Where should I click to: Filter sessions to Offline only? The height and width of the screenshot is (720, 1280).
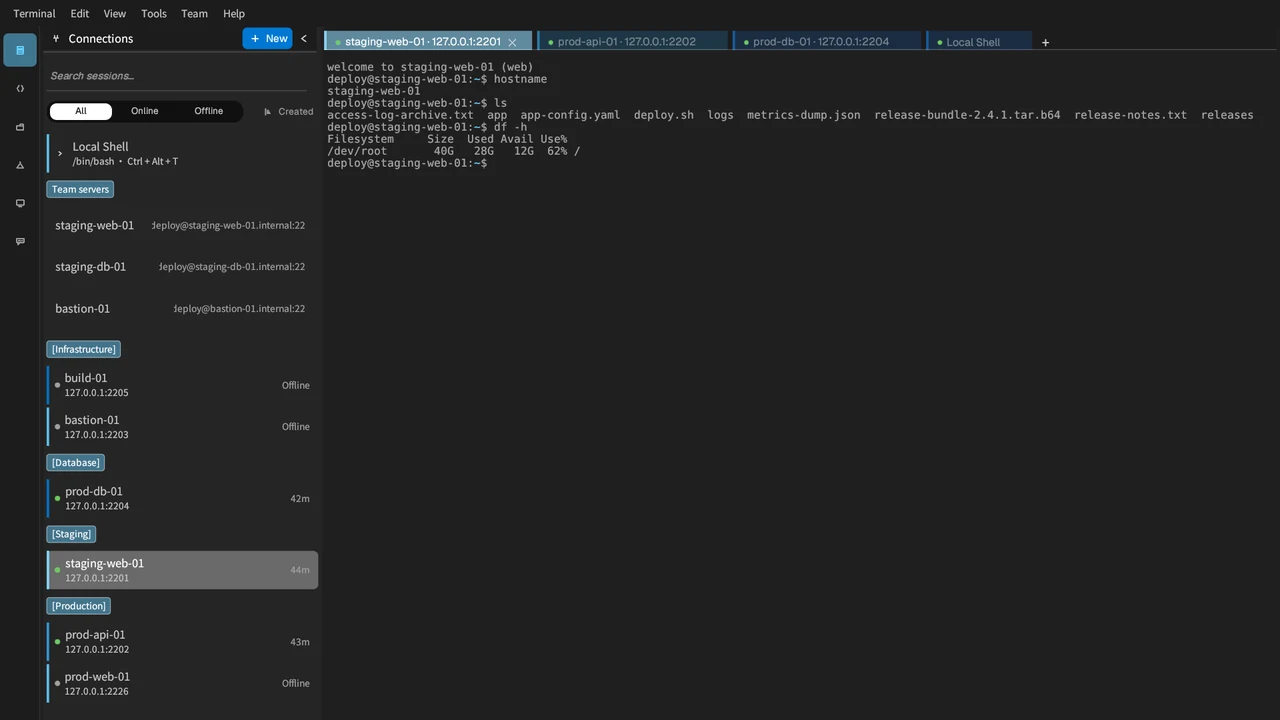point(208,111)
